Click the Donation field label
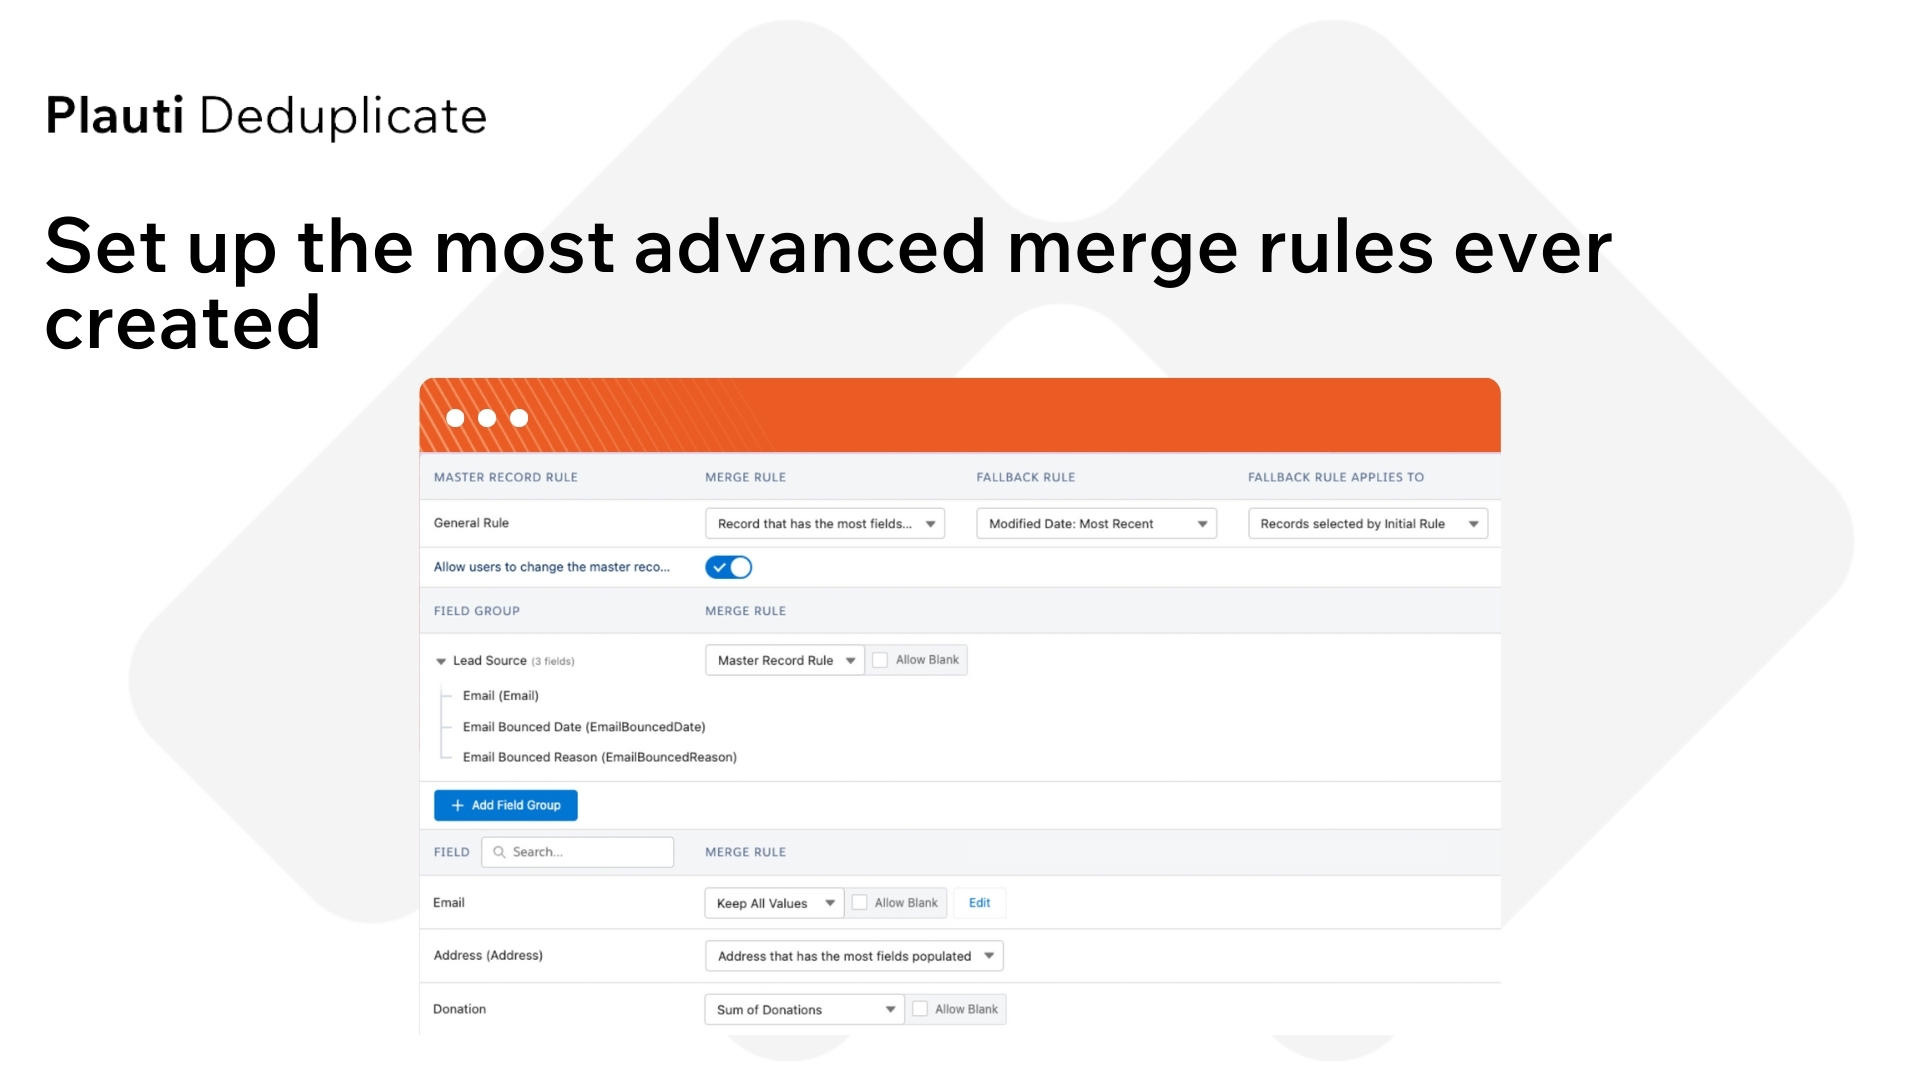The height and width of the screenshot is (1080, 1920). tap(459, 1009)
